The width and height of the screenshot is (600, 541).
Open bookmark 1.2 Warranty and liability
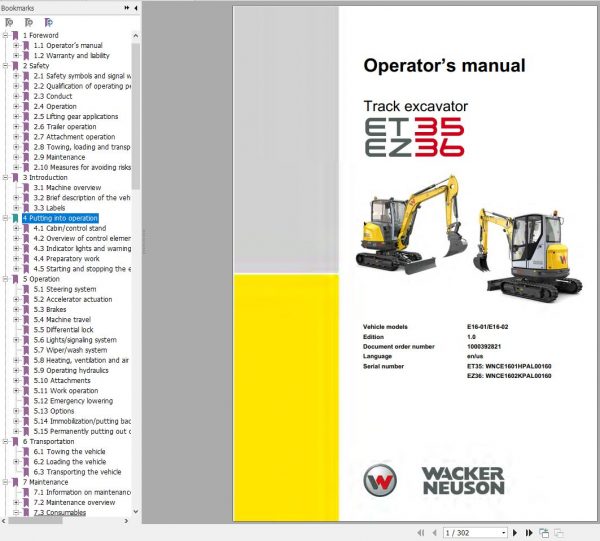71,55
